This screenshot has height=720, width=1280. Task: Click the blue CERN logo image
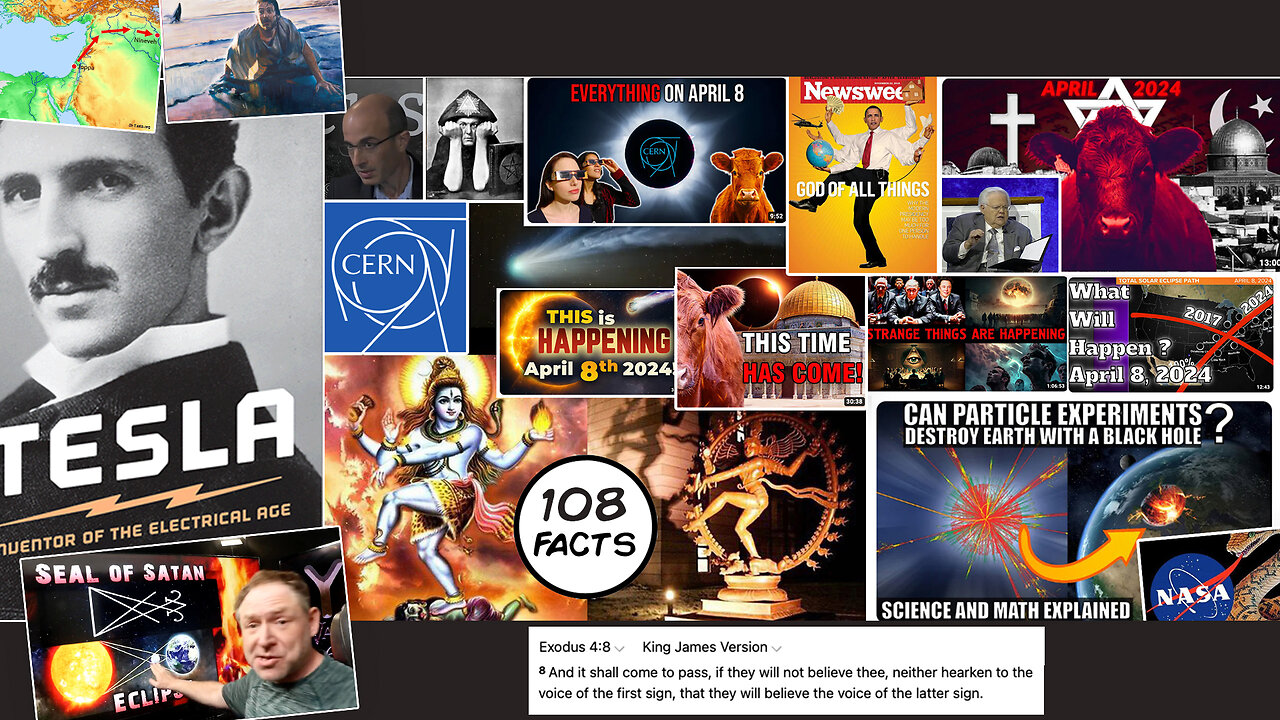click(396, 278)
